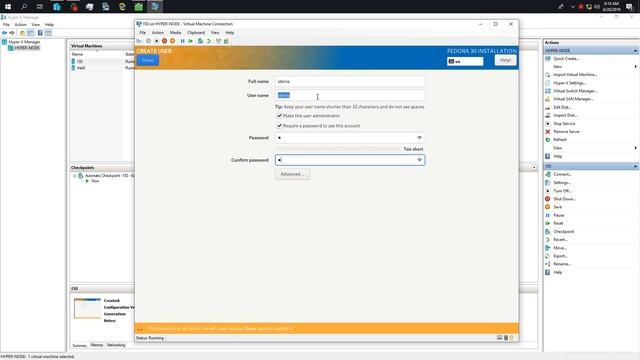This screenshot has height=360, width=640.
Task: Expand the New submenu in Actions pane
Action: point(635,67)
